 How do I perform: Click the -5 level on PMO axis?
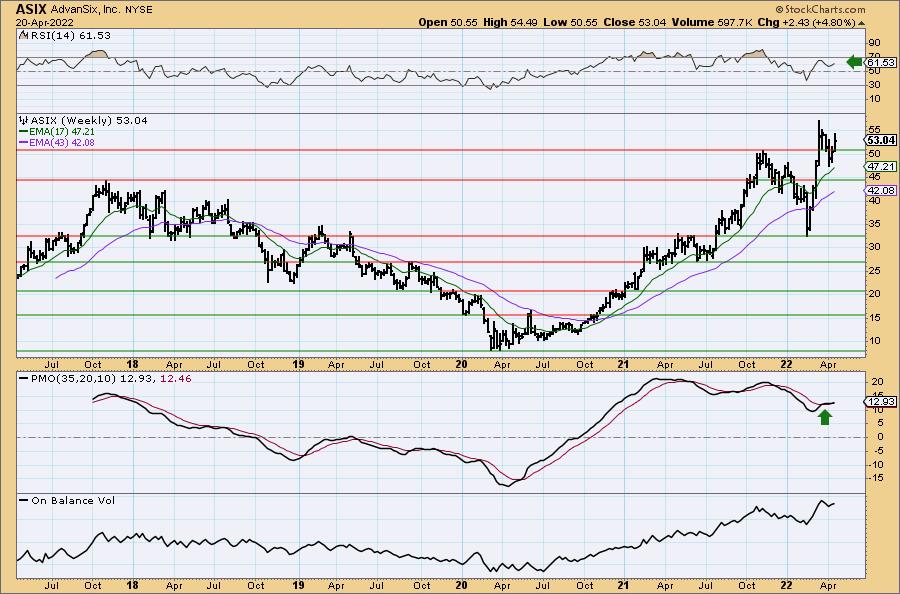tap(878, 451)
